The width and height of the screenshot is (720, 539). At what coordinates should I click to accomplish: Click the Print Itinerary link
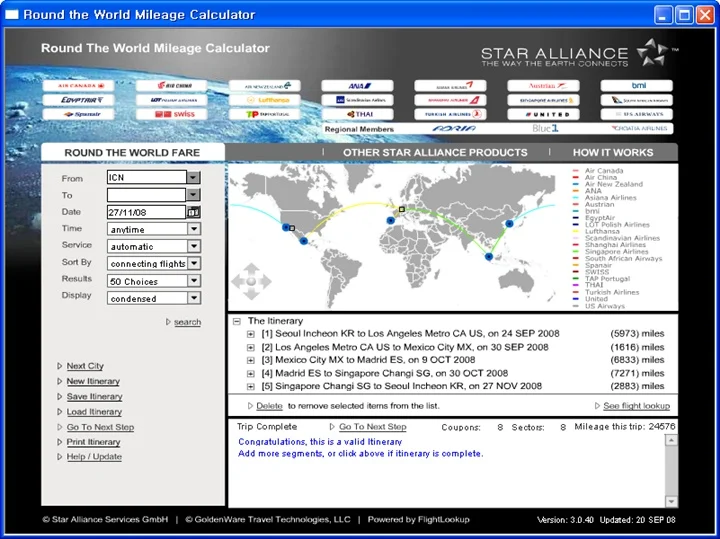[93, 442]
